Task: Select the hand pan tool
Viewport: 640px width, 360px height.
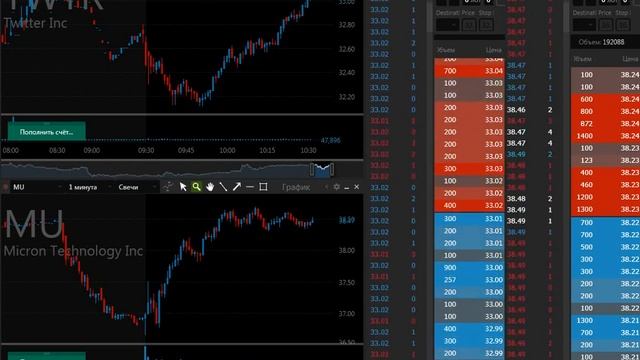Action: pos(210,187)
